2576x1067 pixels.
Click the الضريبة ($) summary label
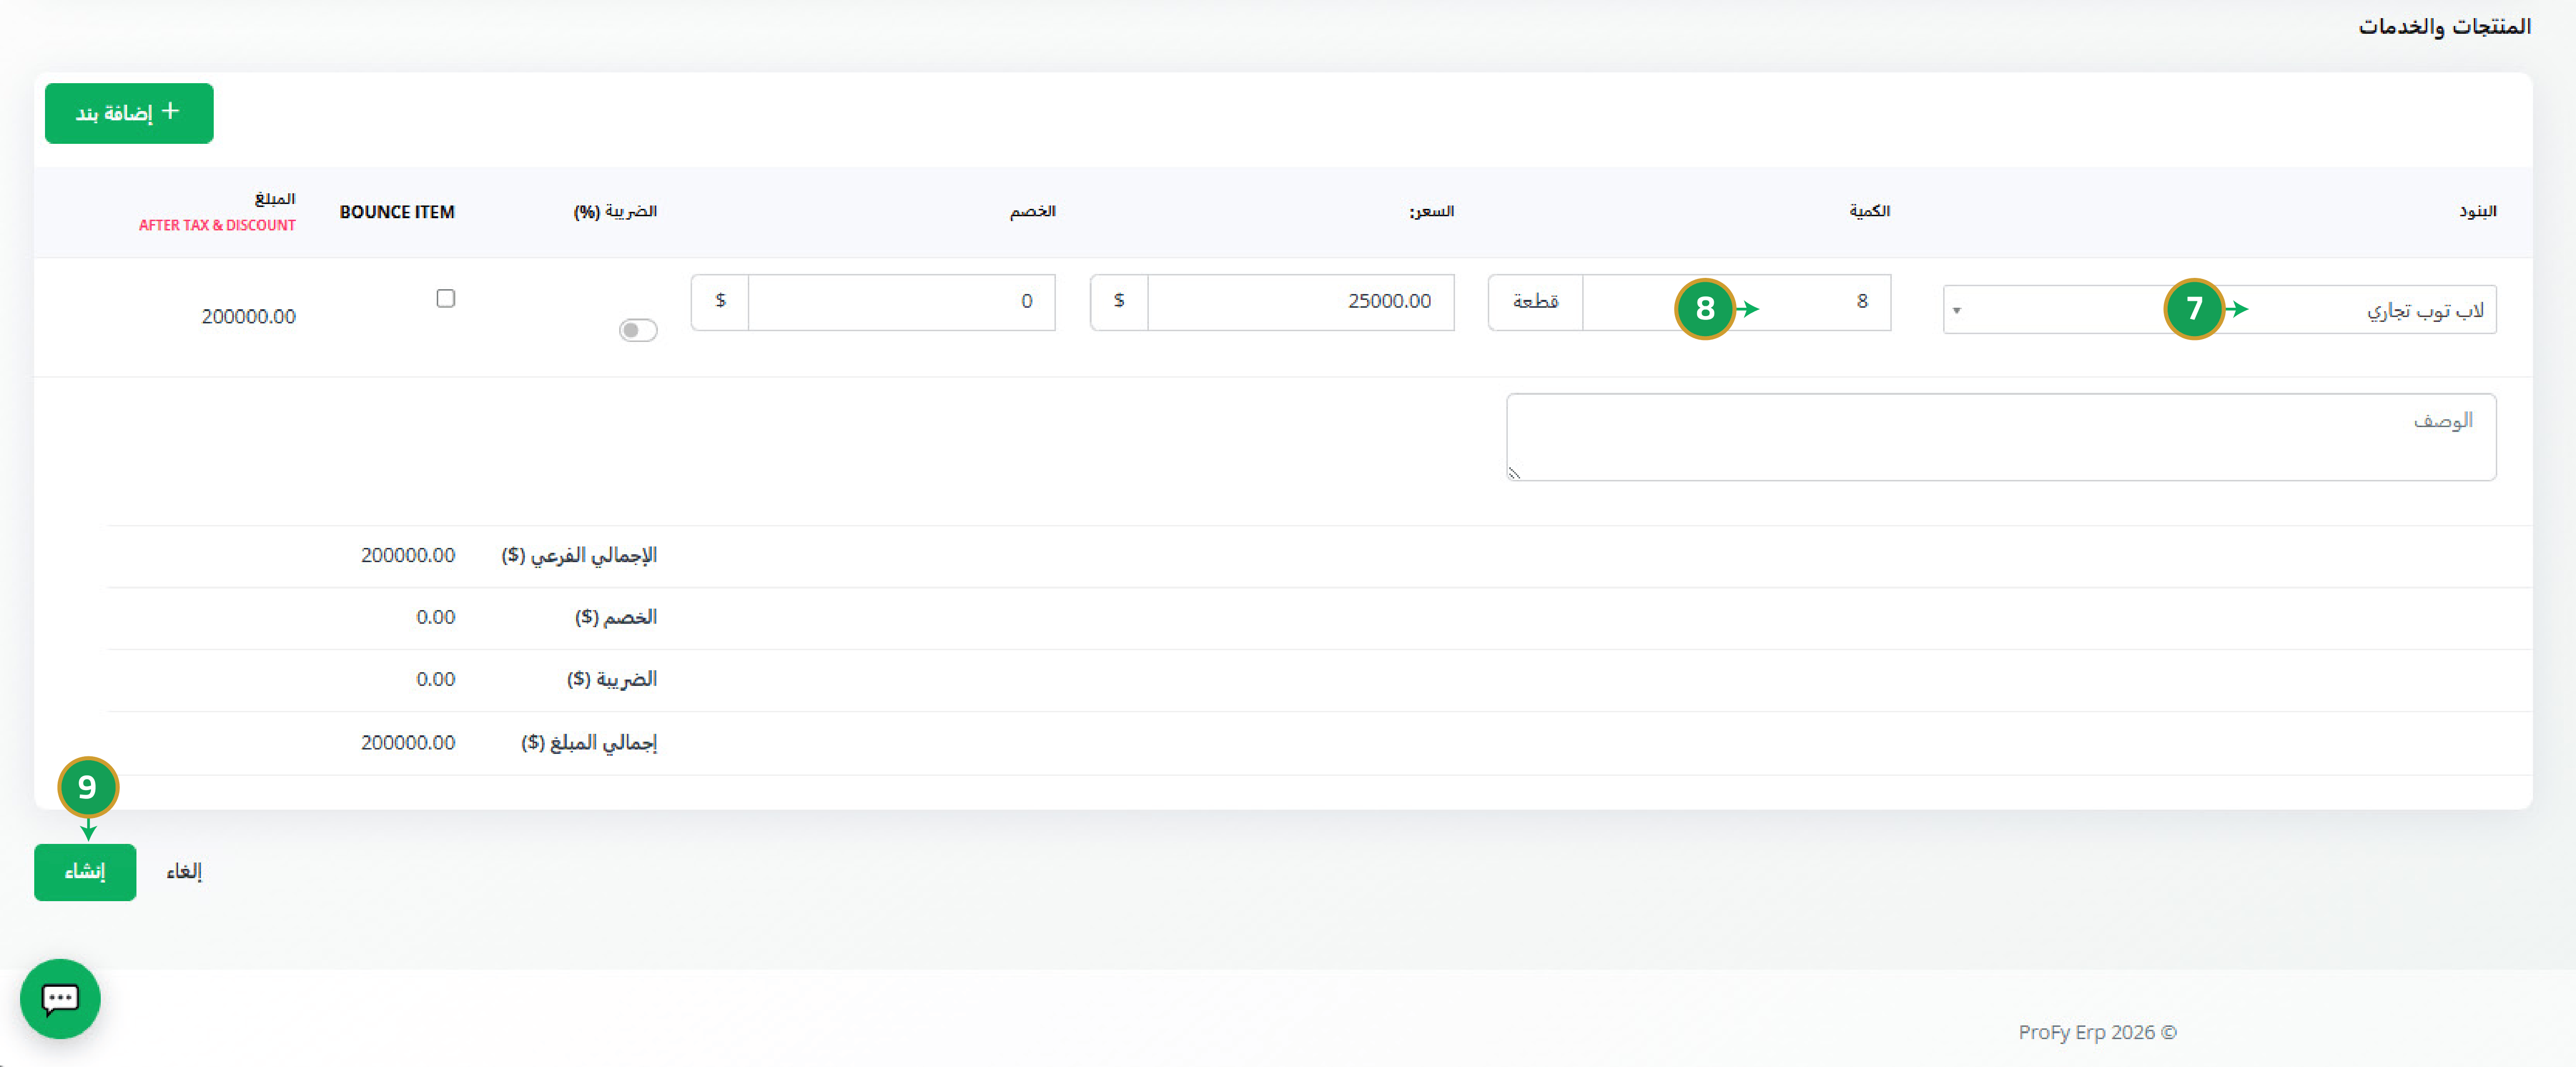pyautogui.click(x=611, y=680)
